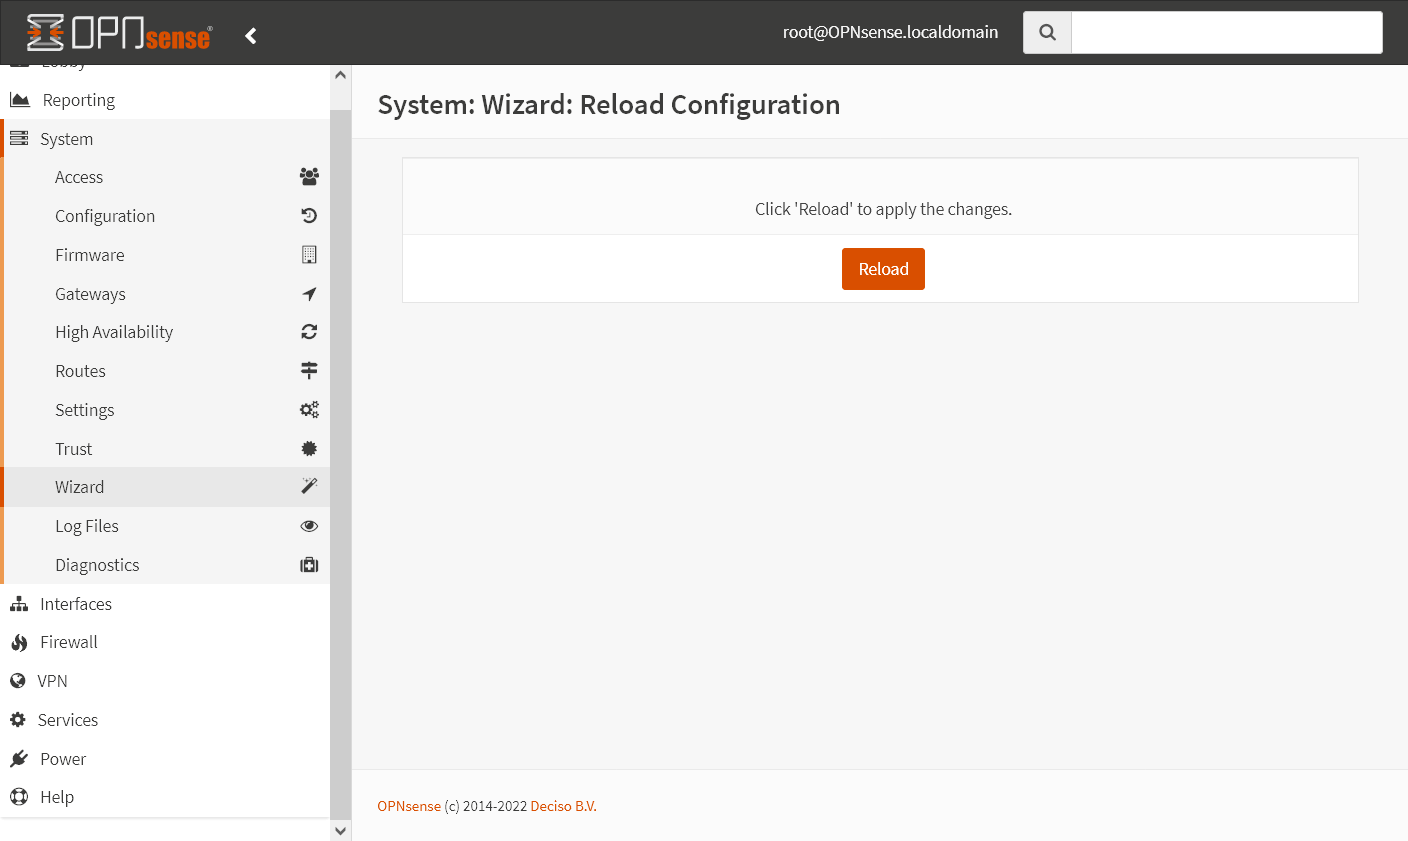Image resolution: width=1408 pixels, height=841 pixels.
Task: Click the Routes signpost icon
Action: (309, 371)
